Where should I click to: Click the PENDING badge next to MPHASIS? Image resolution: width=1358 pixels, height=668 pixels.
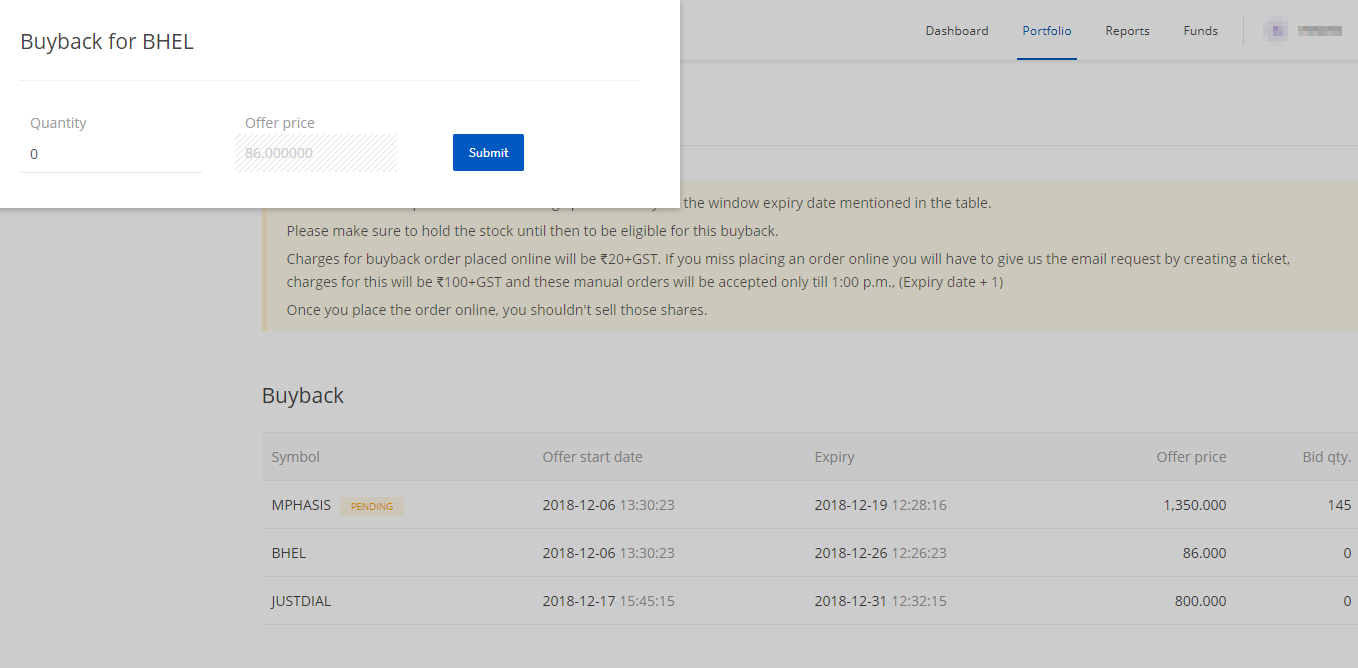(x=372, y=506)
